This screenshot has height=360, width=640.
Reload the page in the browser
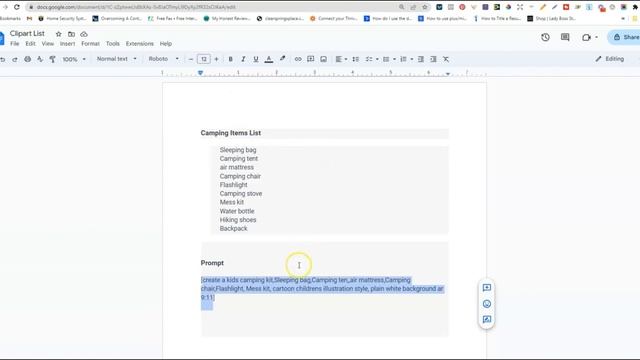[x=17, y=7]
